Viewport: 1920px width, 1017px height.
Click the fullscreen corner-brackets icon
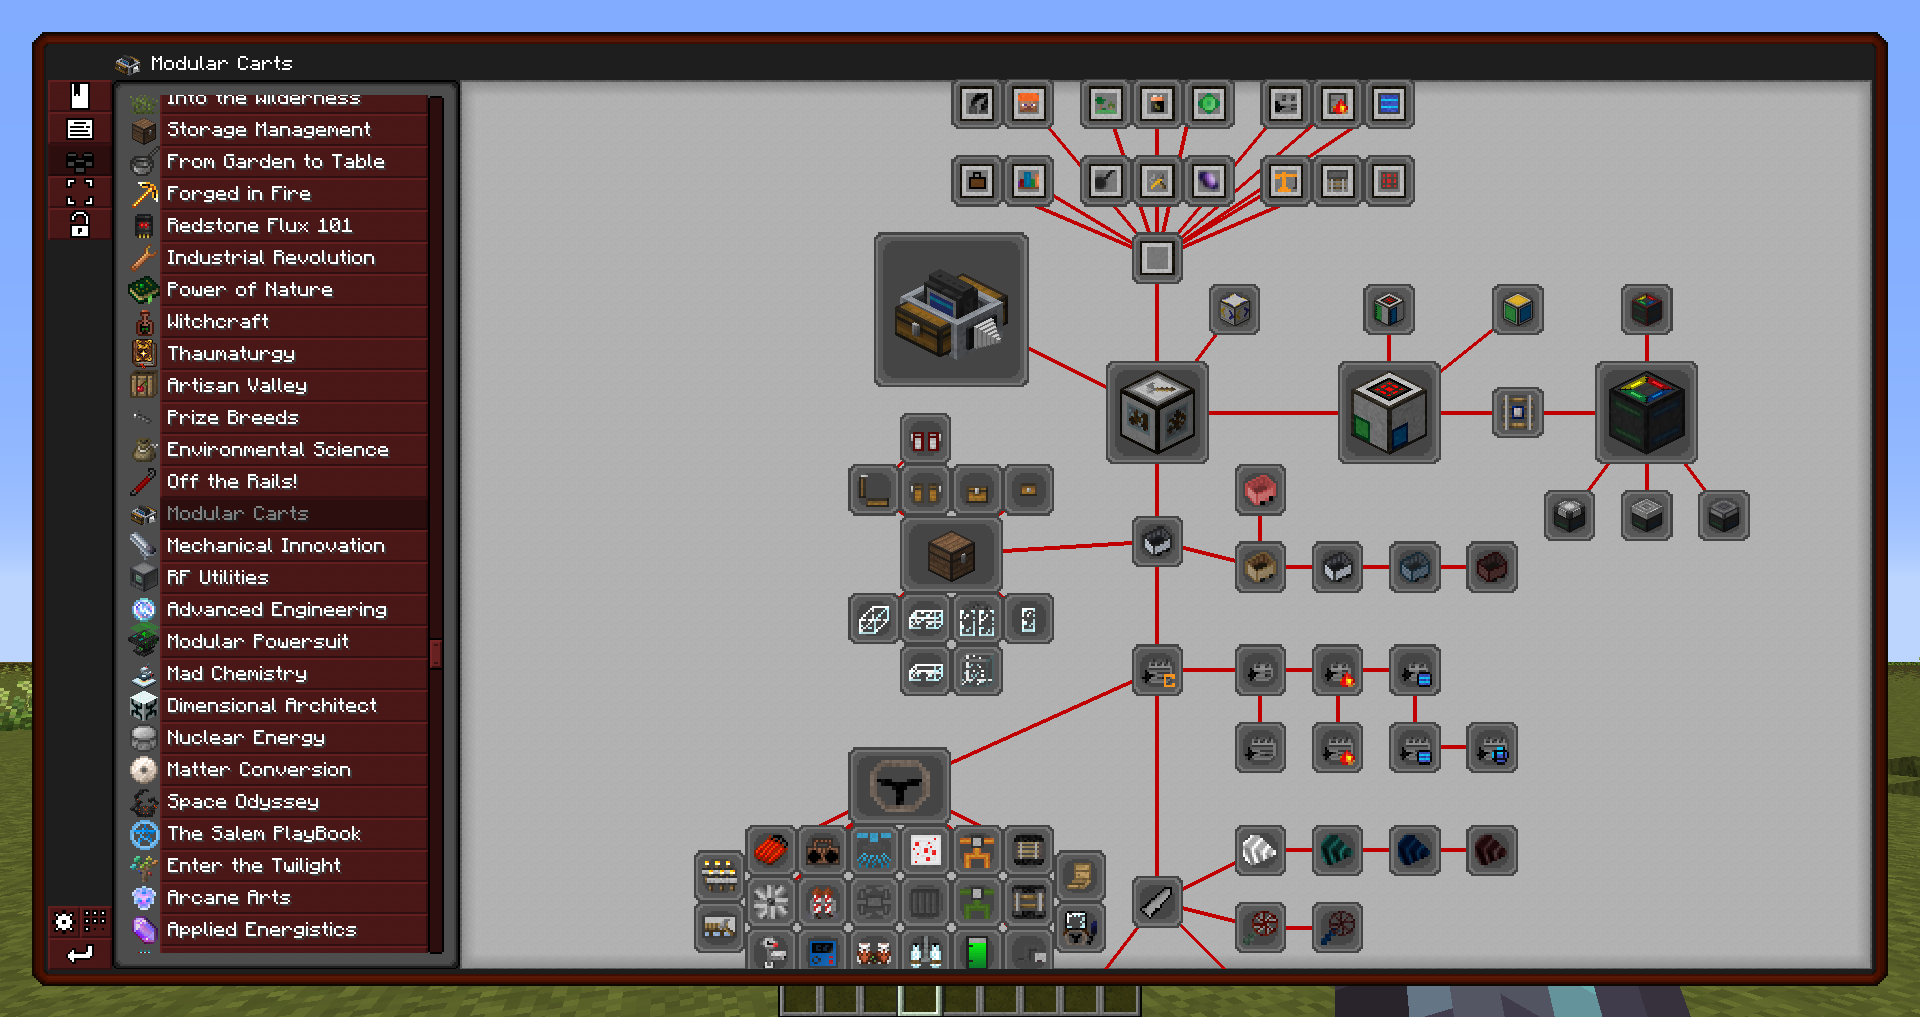click(x=80, y=192)
